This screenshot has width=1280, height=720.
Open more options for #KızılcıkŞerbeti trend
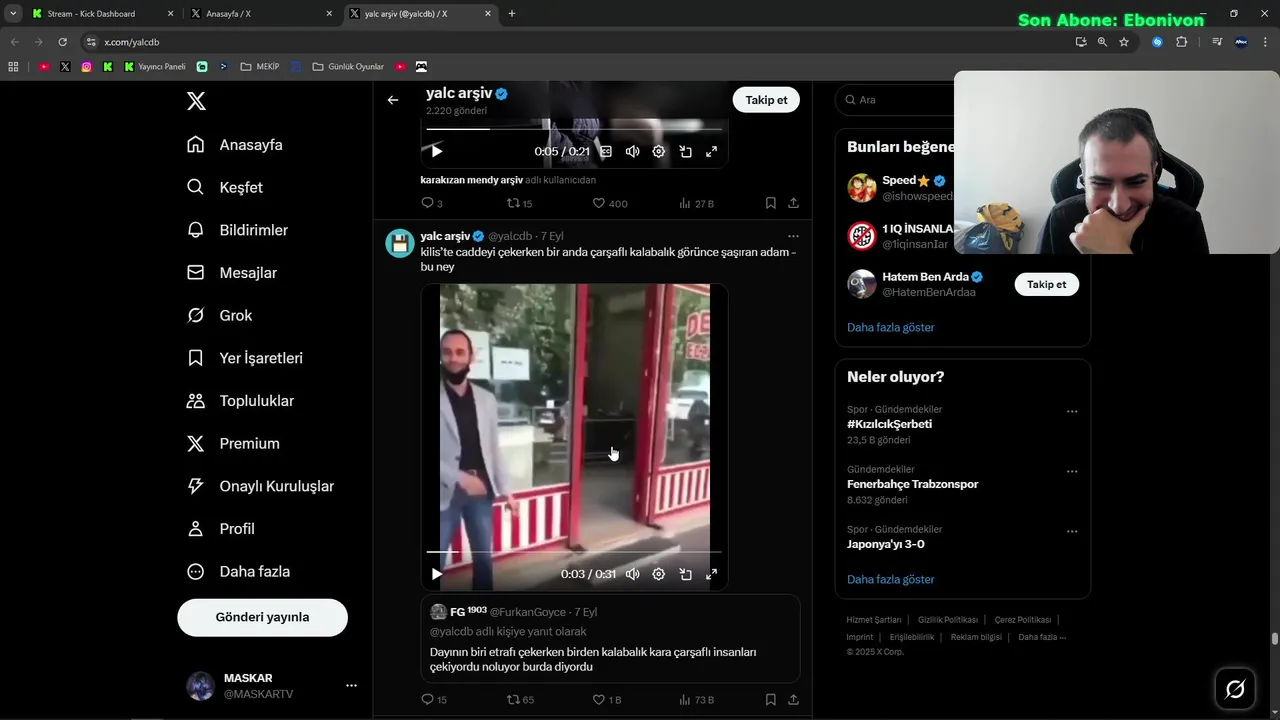click(1072, 412)
